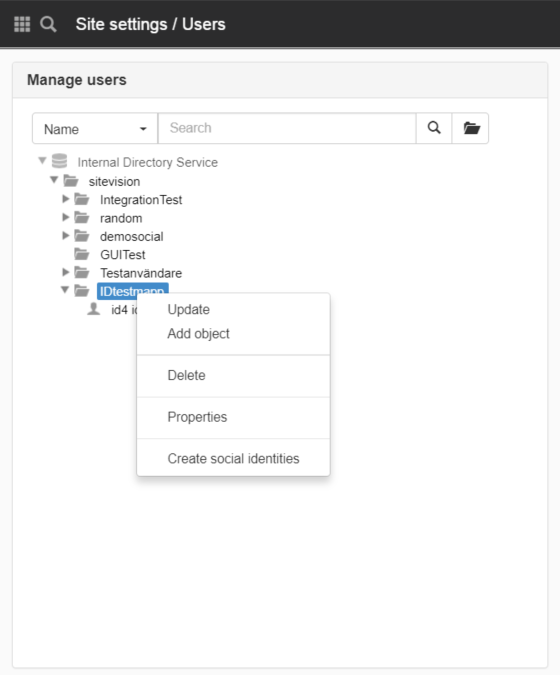Expand the demosocial folder arrow

tap(65, 235)
